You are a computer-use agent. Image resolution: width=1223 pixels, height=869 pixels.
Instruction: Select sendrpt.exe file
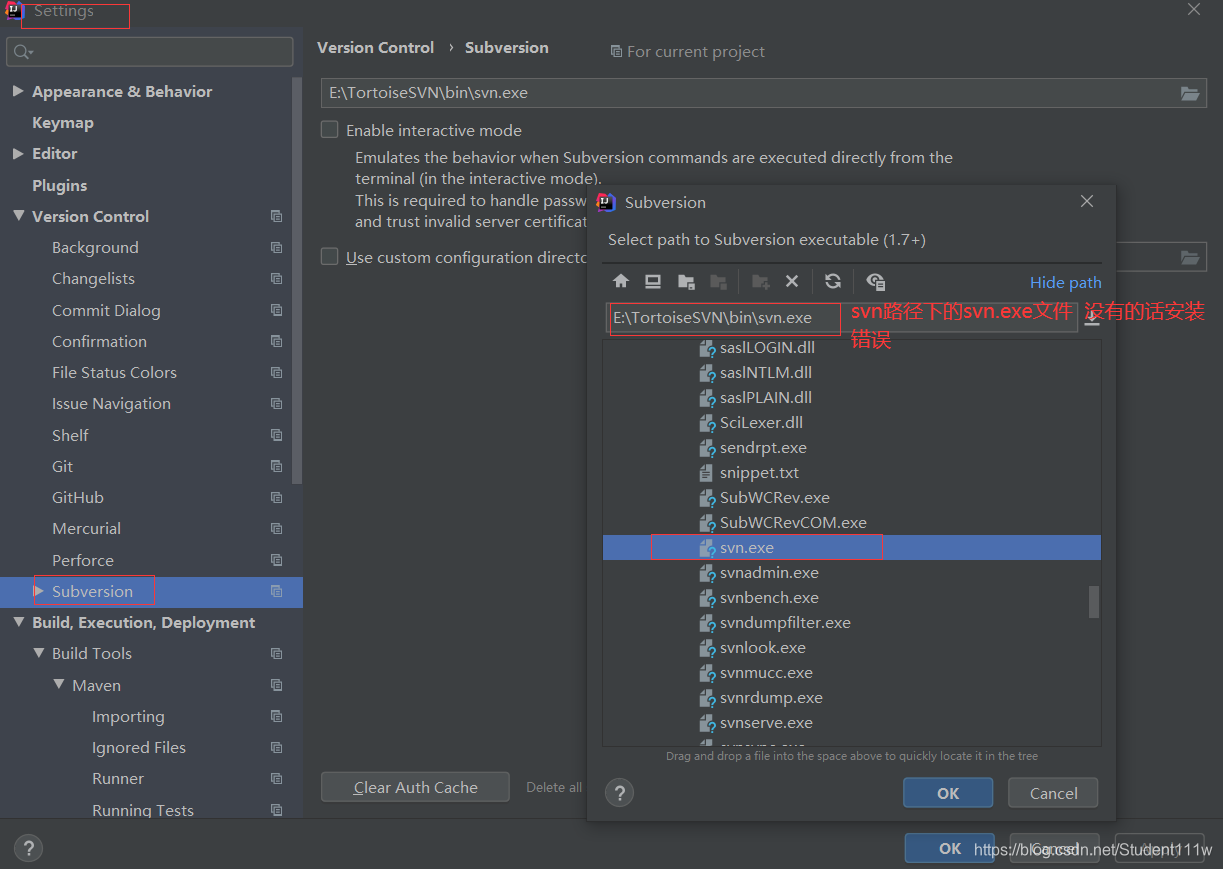tap(763, 447)
